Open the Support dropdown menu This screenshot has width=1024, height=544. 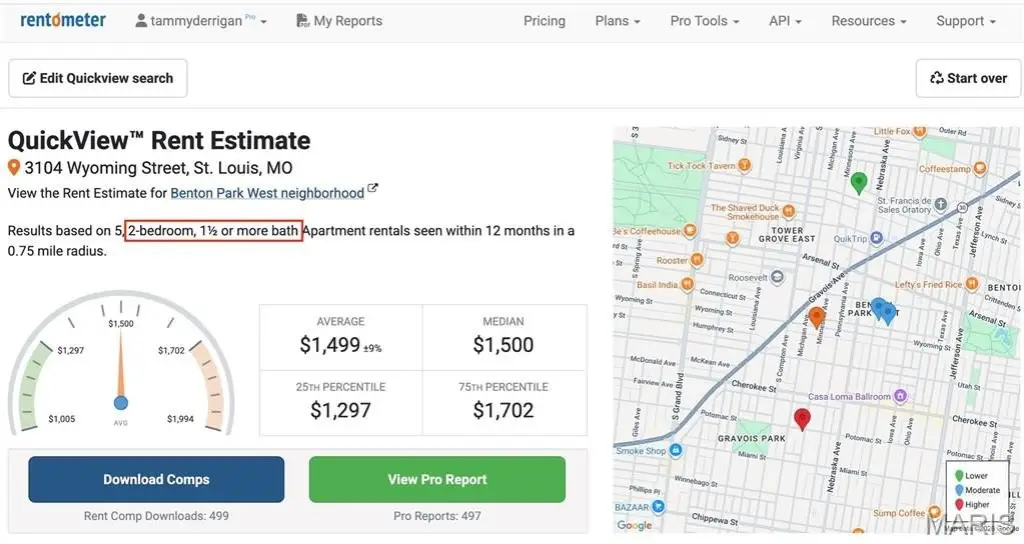[966, 21]
